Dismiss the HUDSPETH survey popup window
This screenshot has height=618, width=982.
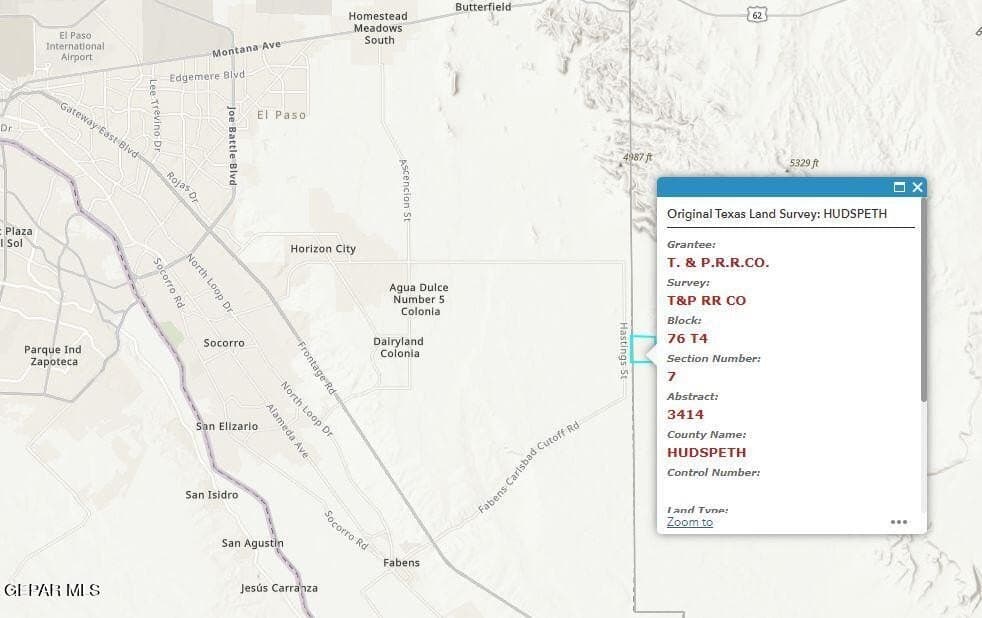[917, 187]
